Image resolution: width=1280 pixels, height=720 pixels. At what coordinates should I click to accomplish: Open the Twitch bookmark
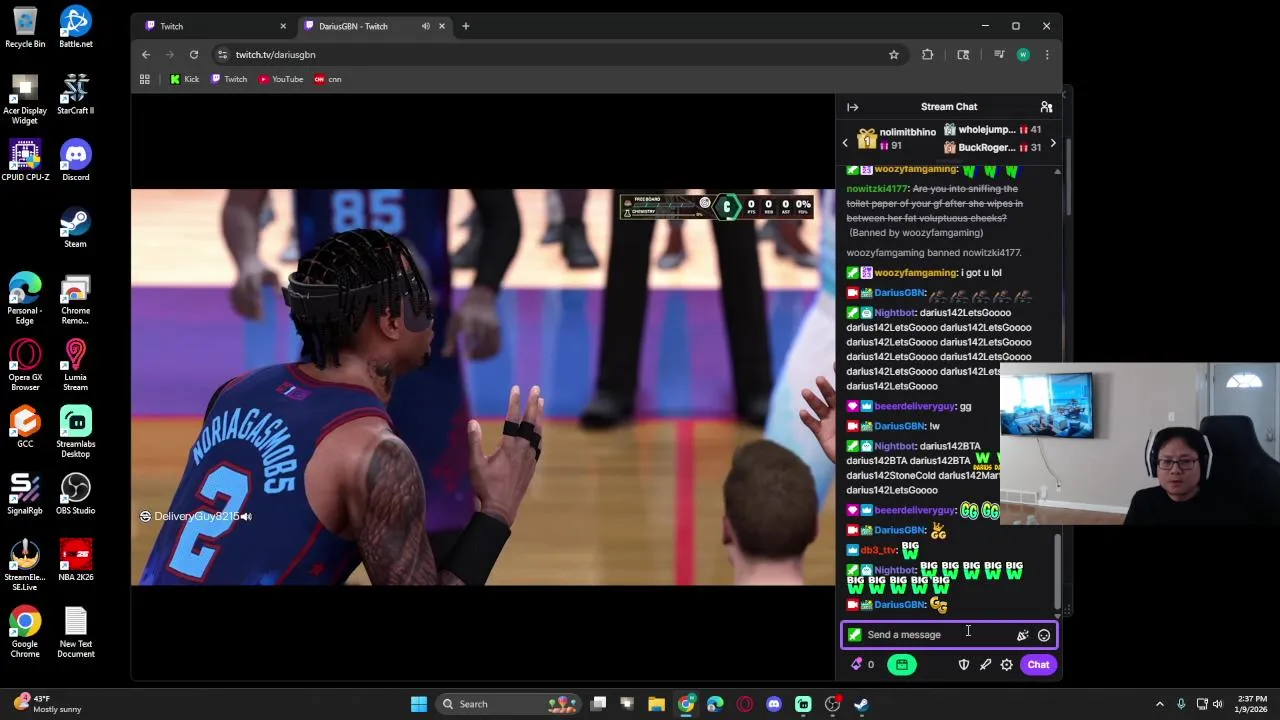pyautogui.click(x=229, y=79)
